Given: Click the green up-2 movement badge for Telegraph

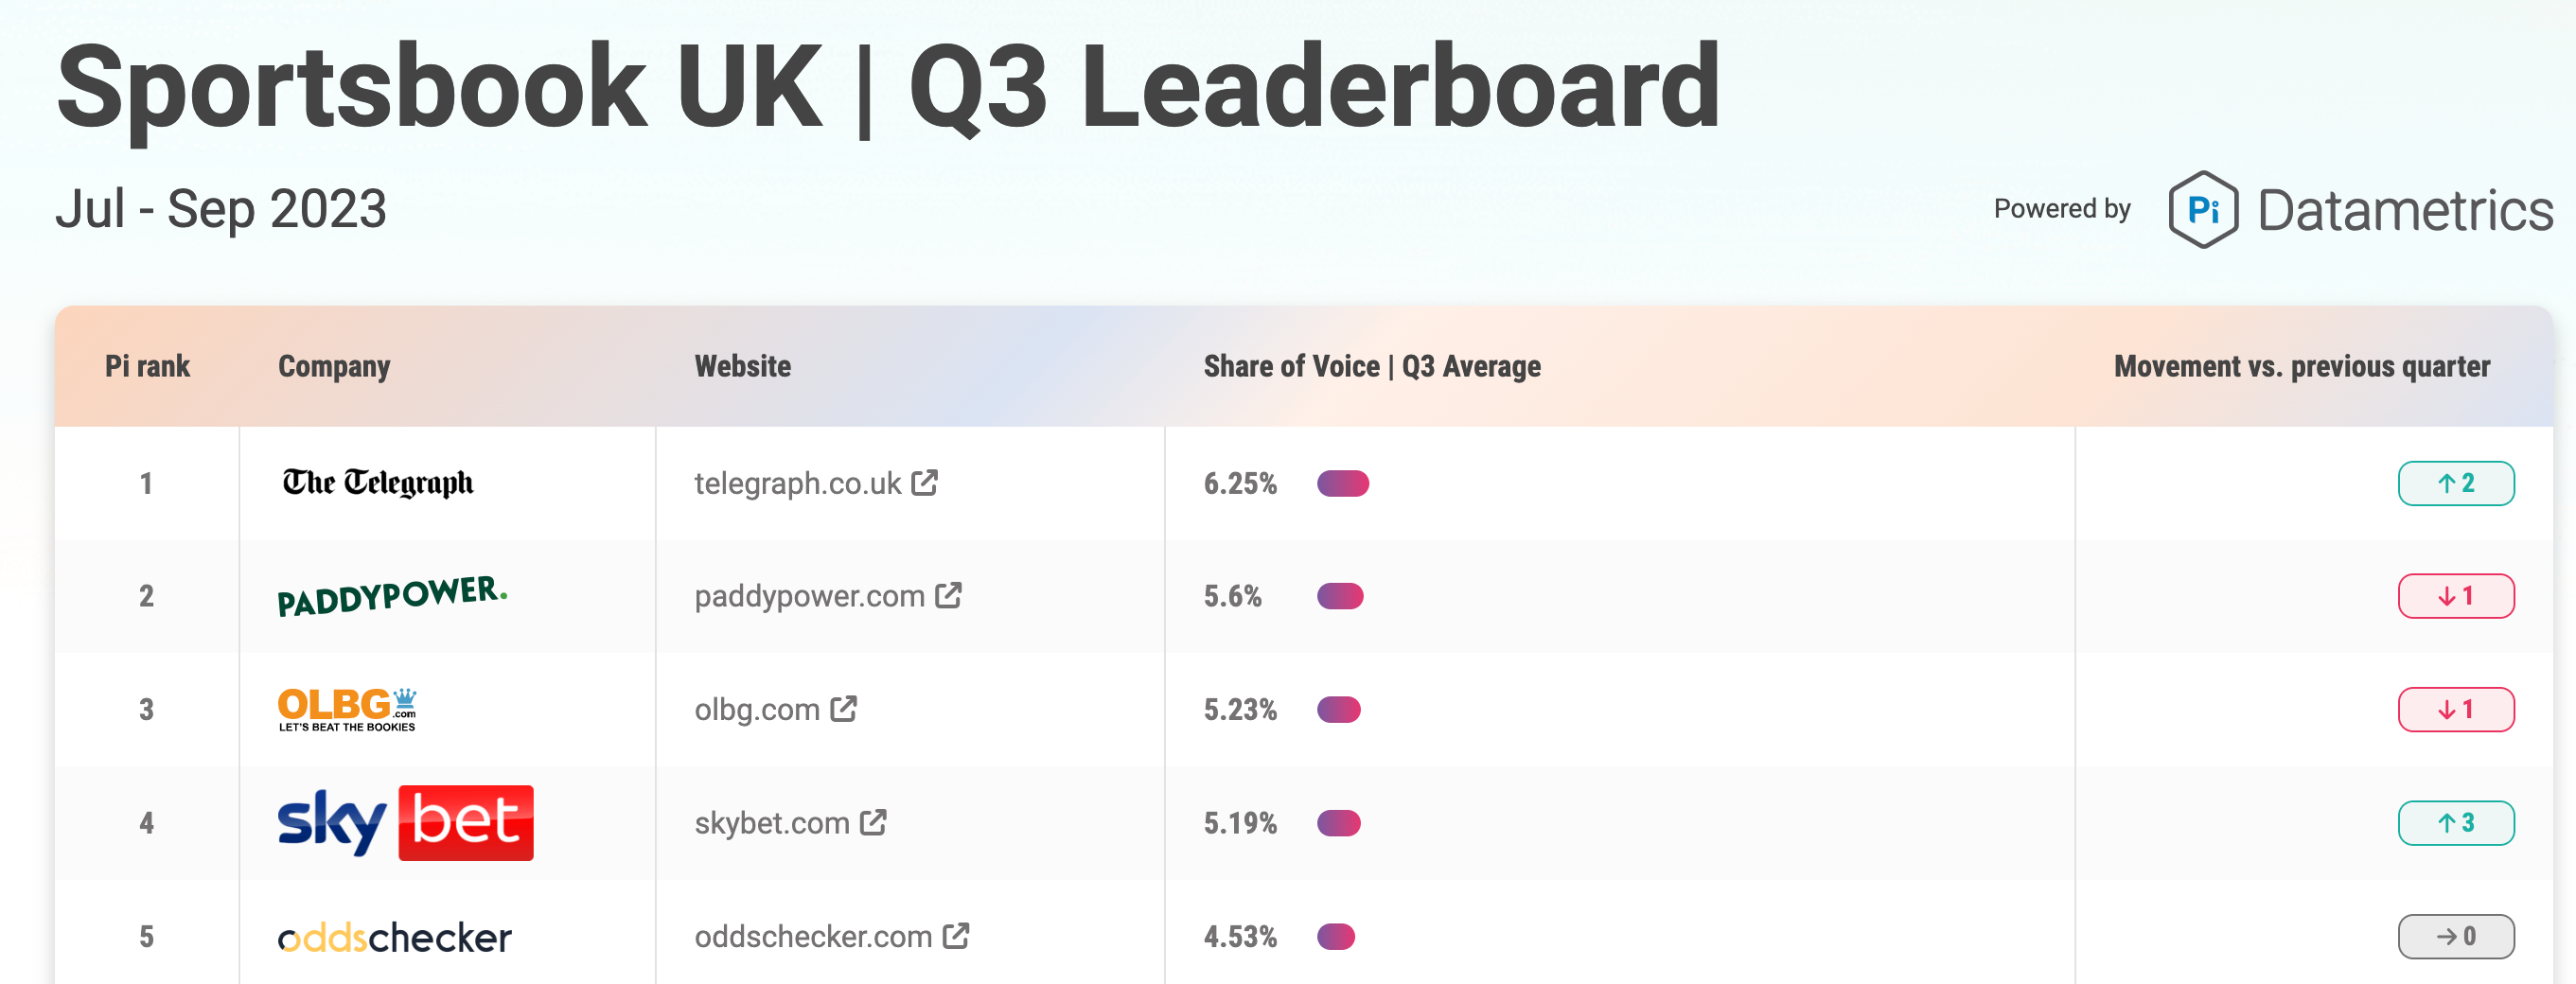Looking at the screenshot, I should pyautogui.click(x=2456, y=483).
